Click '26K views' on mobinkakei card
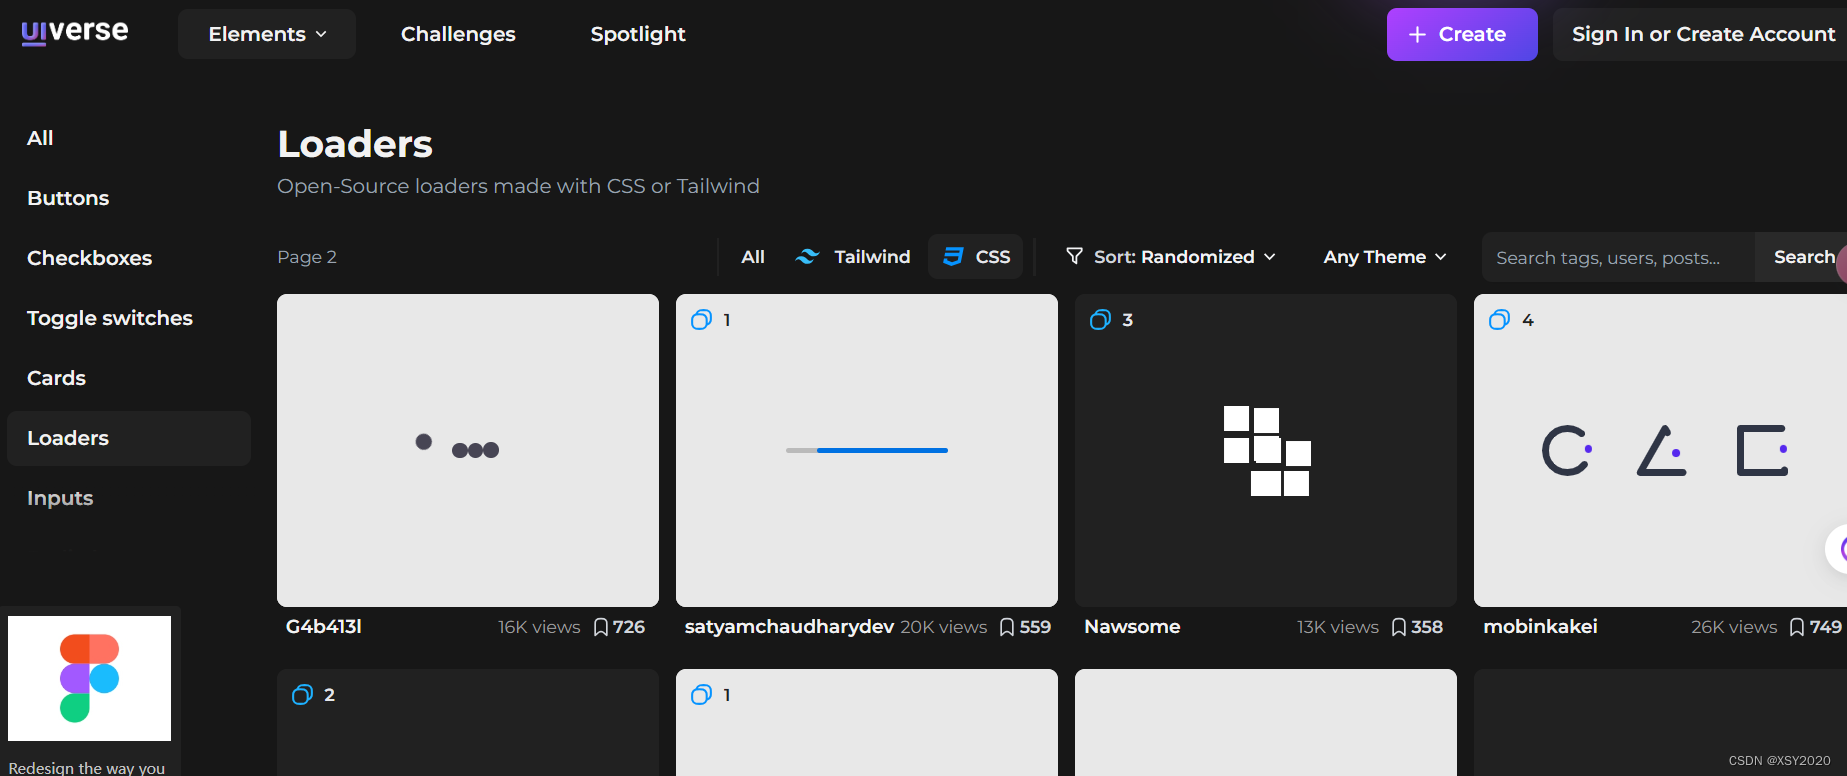 pyautogui.click(x=1734, y=627)
